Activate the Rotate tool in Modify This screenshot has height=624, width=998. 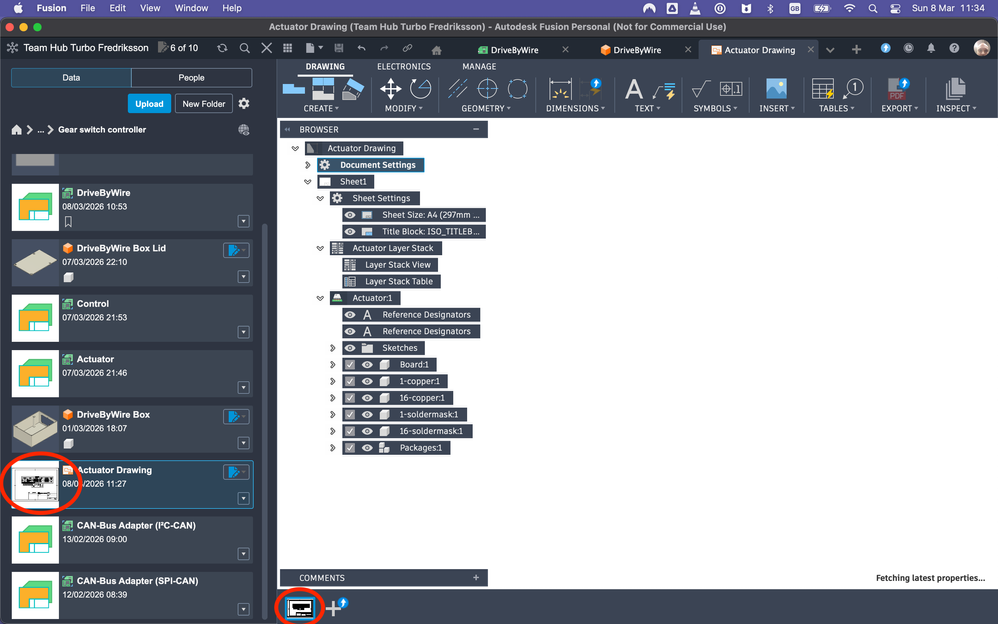tap(421, 89)
